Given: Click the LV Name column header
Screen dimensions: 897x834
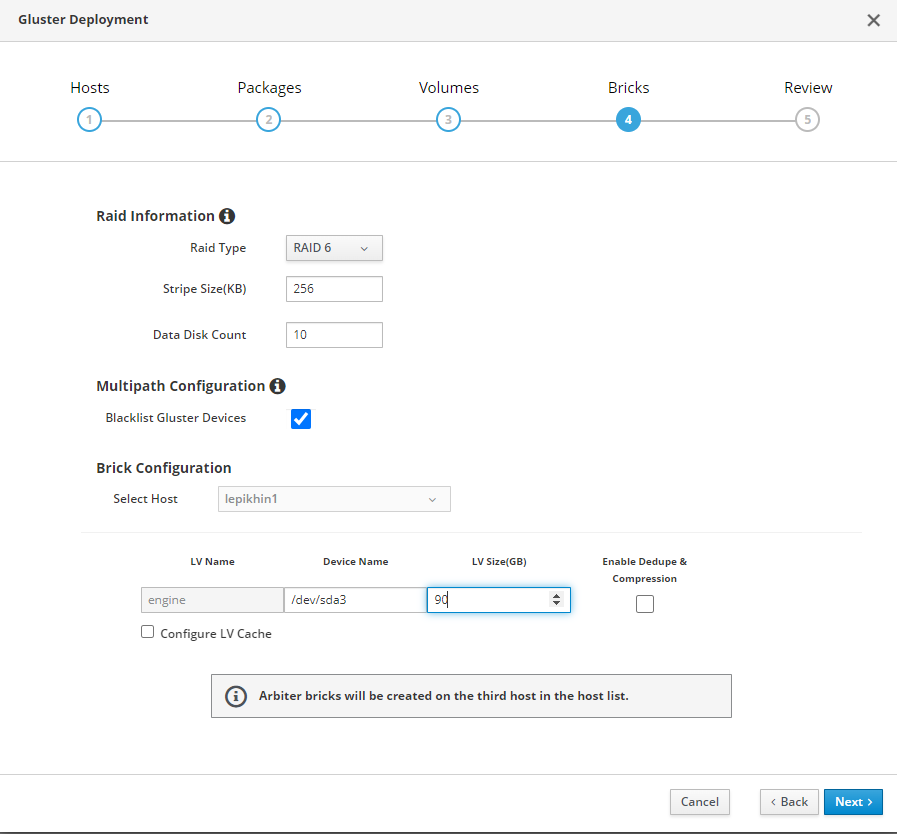Looking at the screenshot, I should (212, 562).
